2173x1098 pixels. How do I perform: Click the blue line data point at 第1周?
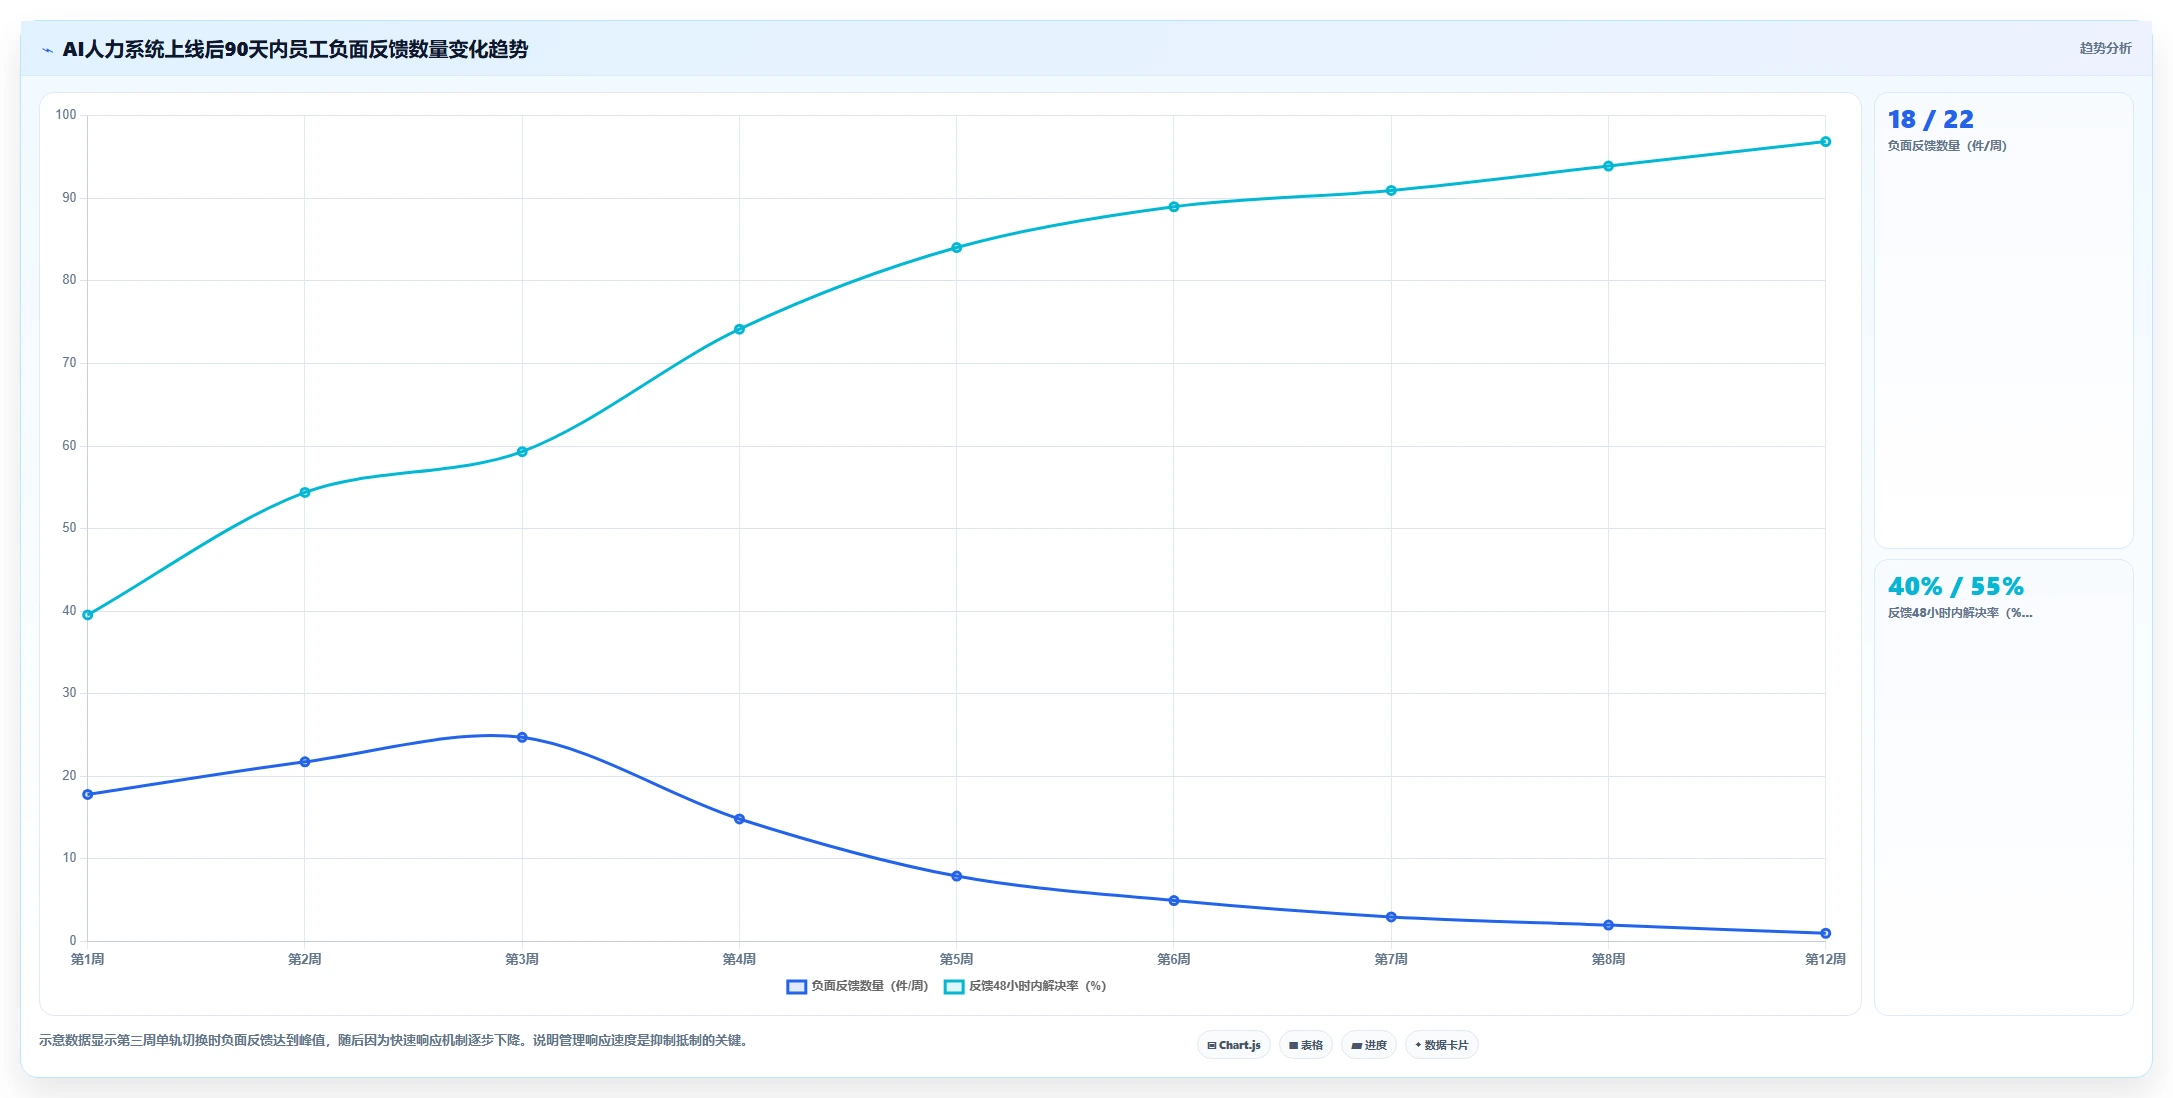[88, 794]
